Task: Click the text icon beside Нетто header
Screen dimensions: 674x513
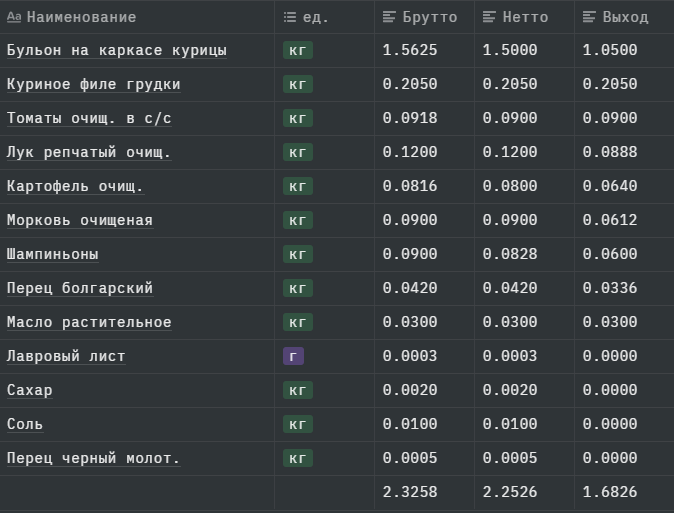Action: pos(490,17)
